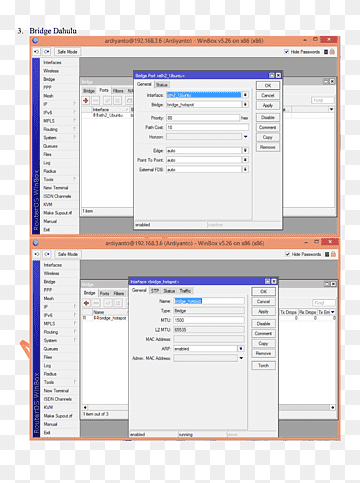Click the minus remove icon in upper Bridge Ports list
The height and width of the screenshot is (483, 360).
96,100
